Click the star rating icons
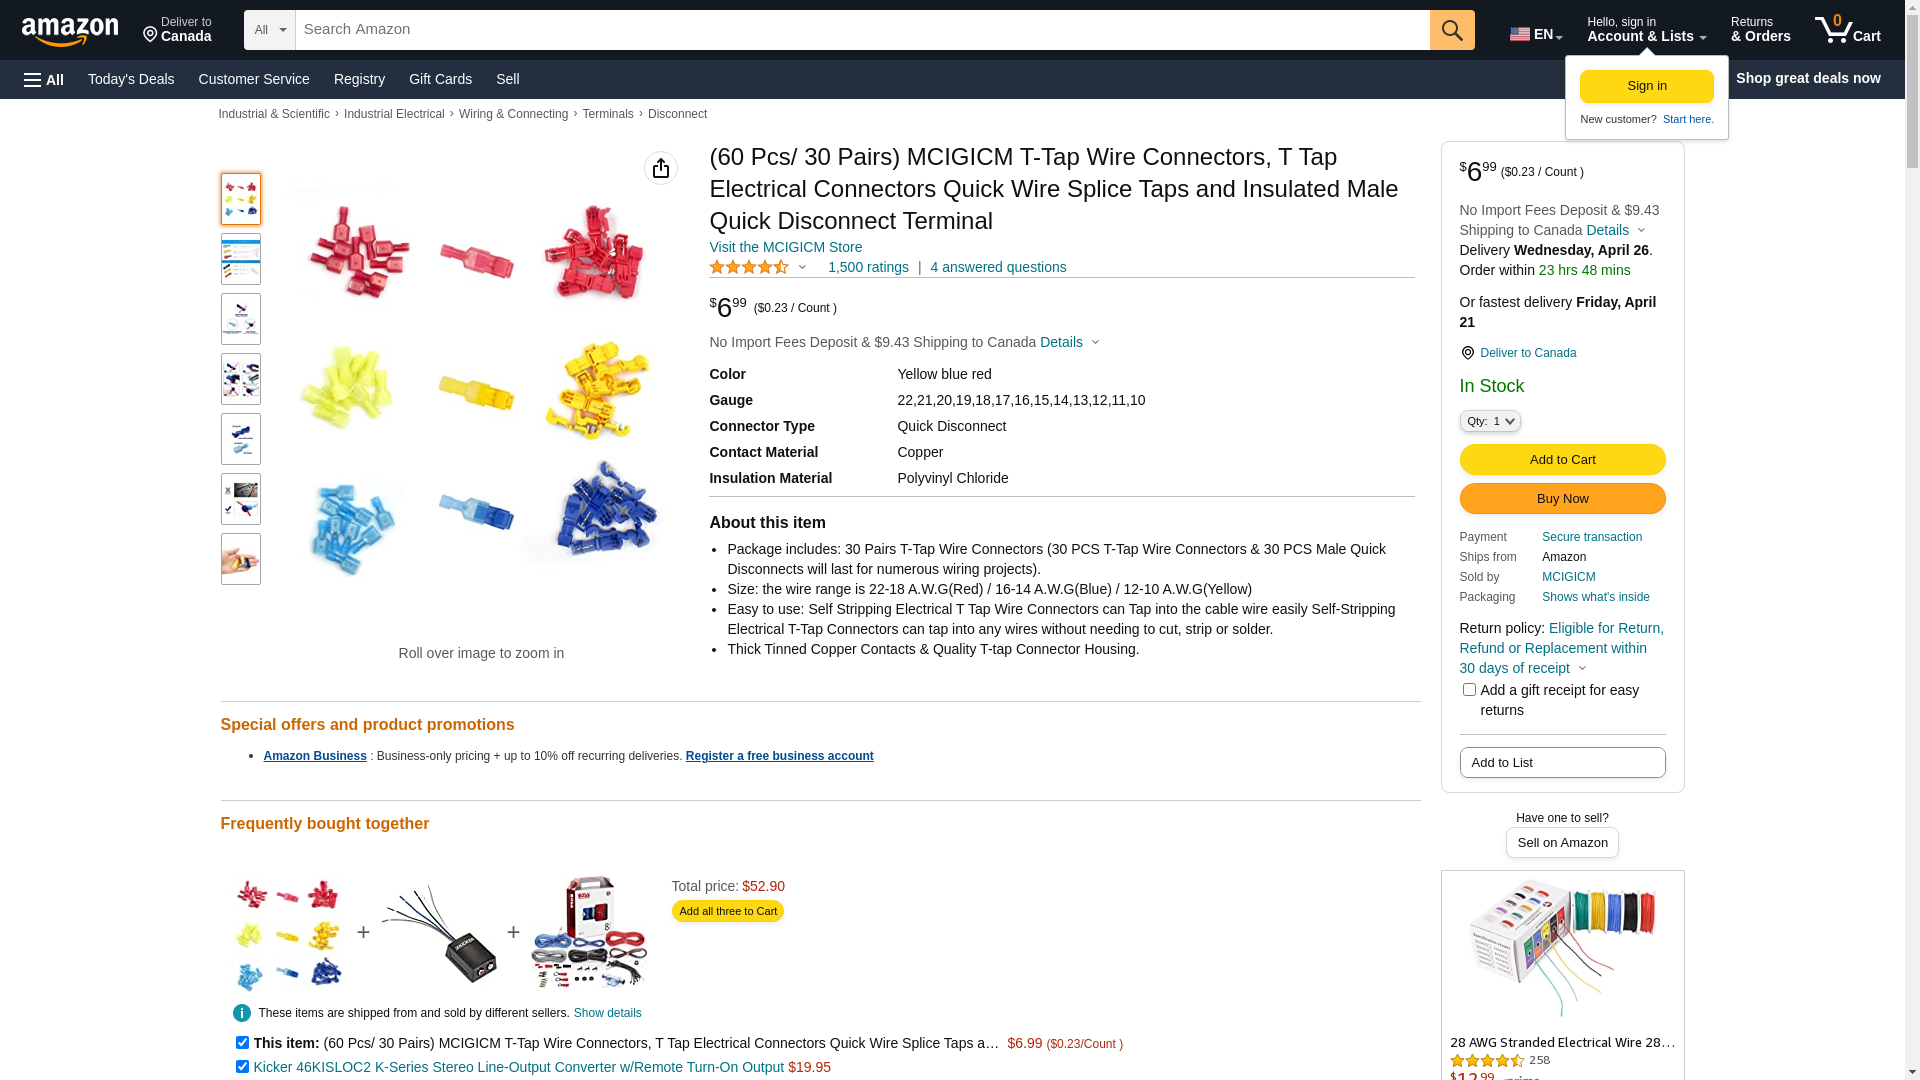This screenshot has width=1920, height=1080. click(x=749, y=267)
